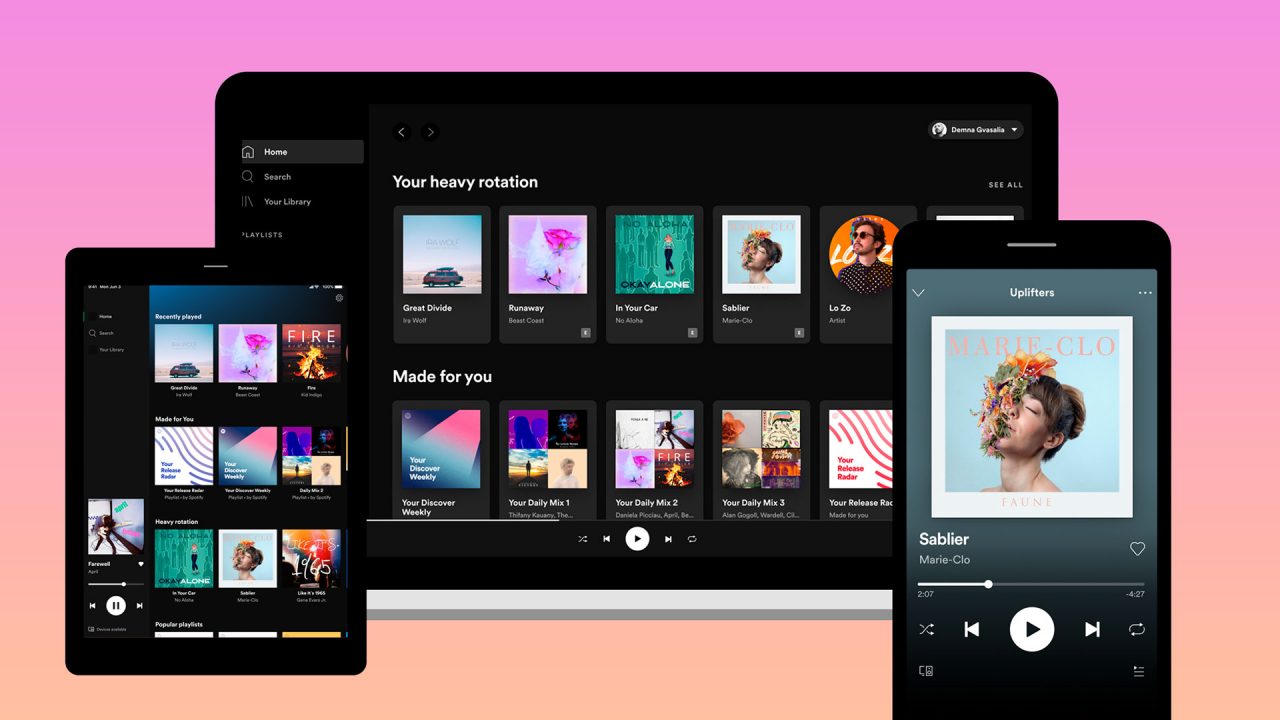Open Your Discover Weekly on the tablet
This screenshot has width=1280, height=720.
tap(247, 463)
